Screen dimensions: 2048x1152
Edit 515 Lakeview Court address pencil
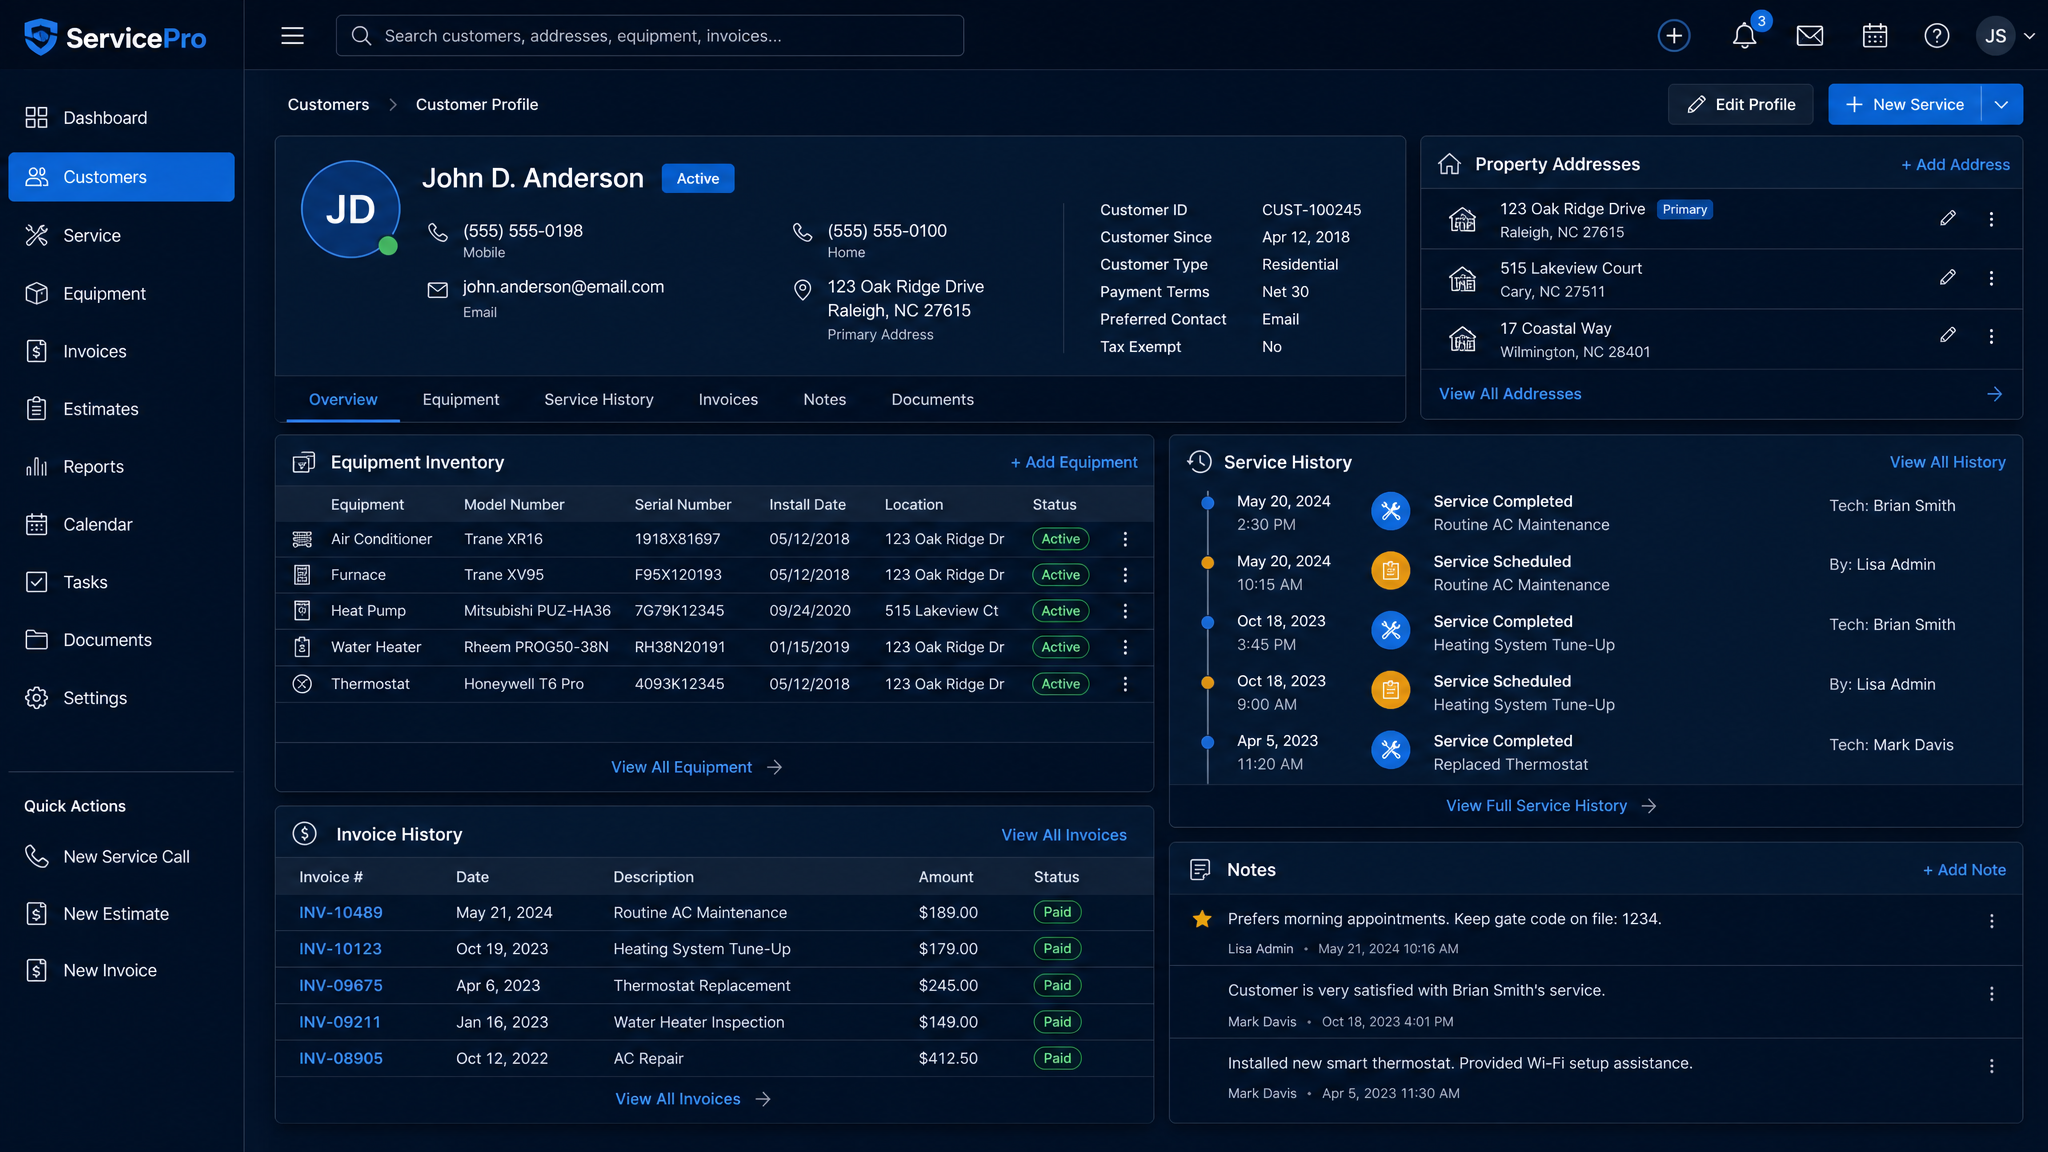[x=1947, y=277]
